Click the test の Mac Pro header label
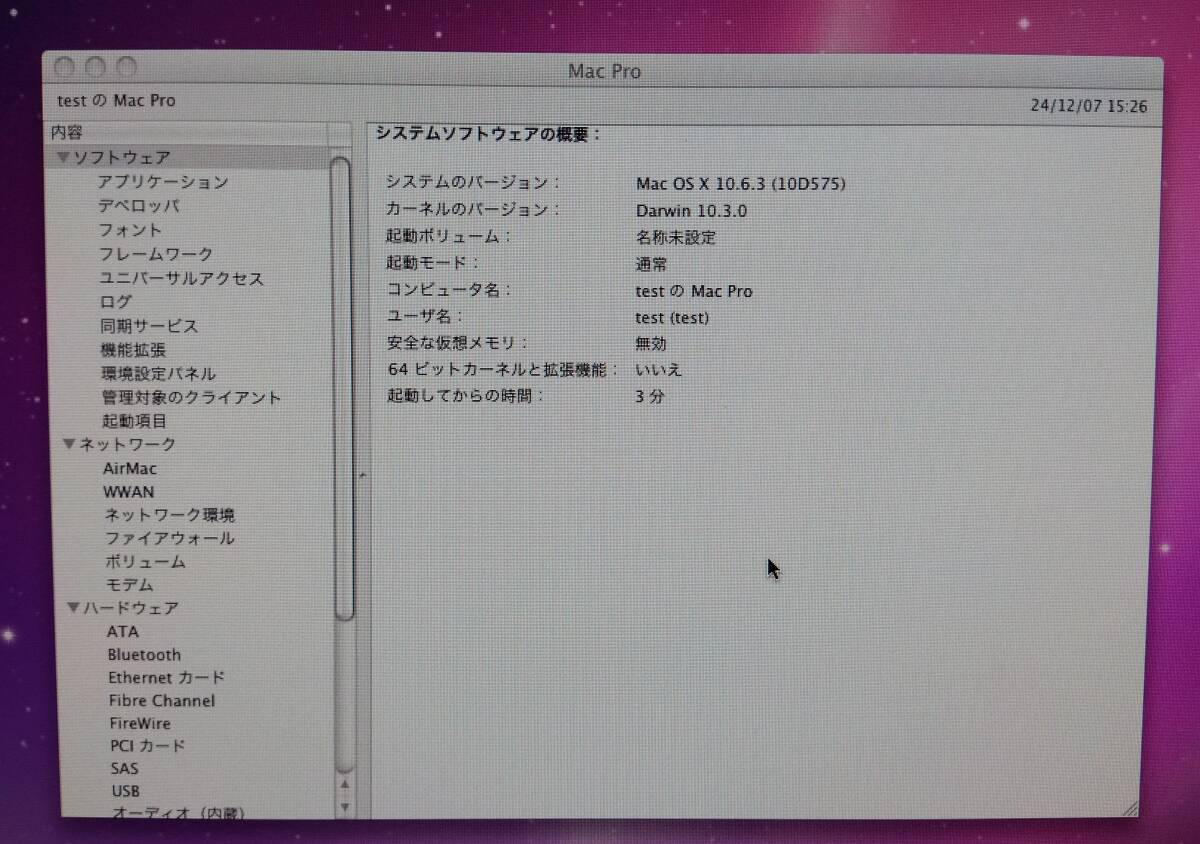Screen dimensions: 1200x844 click(116, 101)
